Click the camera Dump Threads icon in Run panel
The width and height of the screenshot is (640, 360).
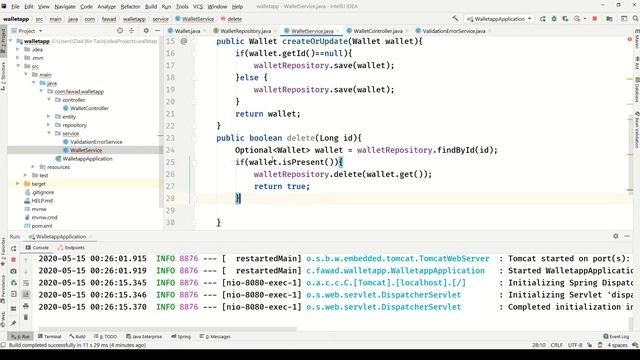(13, 271)
